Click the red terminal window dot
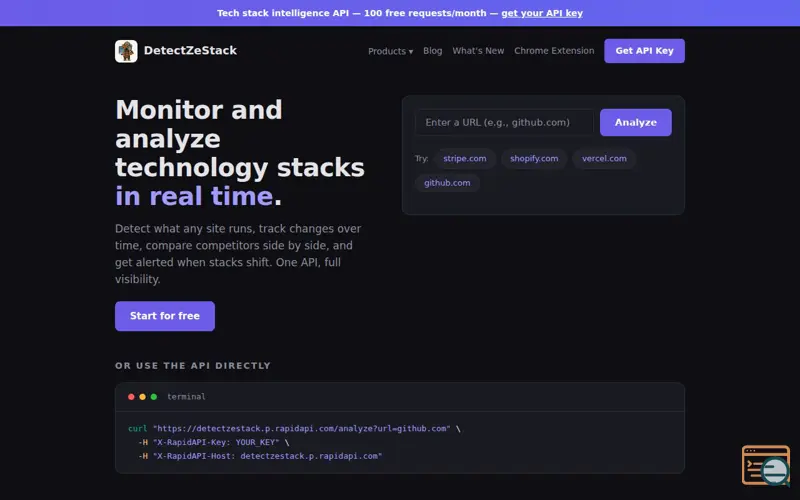The height and width of the screenshot is (500, 800). tap(131, 396)
